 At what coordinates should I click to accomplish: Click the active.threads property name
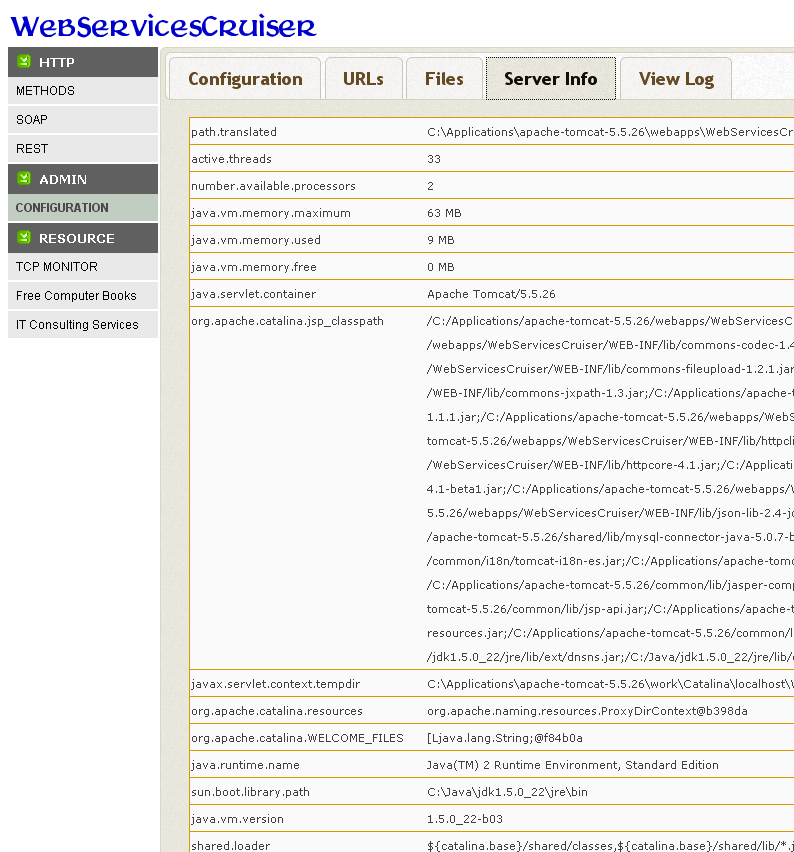pyautogui.click(x=231, y=159)
